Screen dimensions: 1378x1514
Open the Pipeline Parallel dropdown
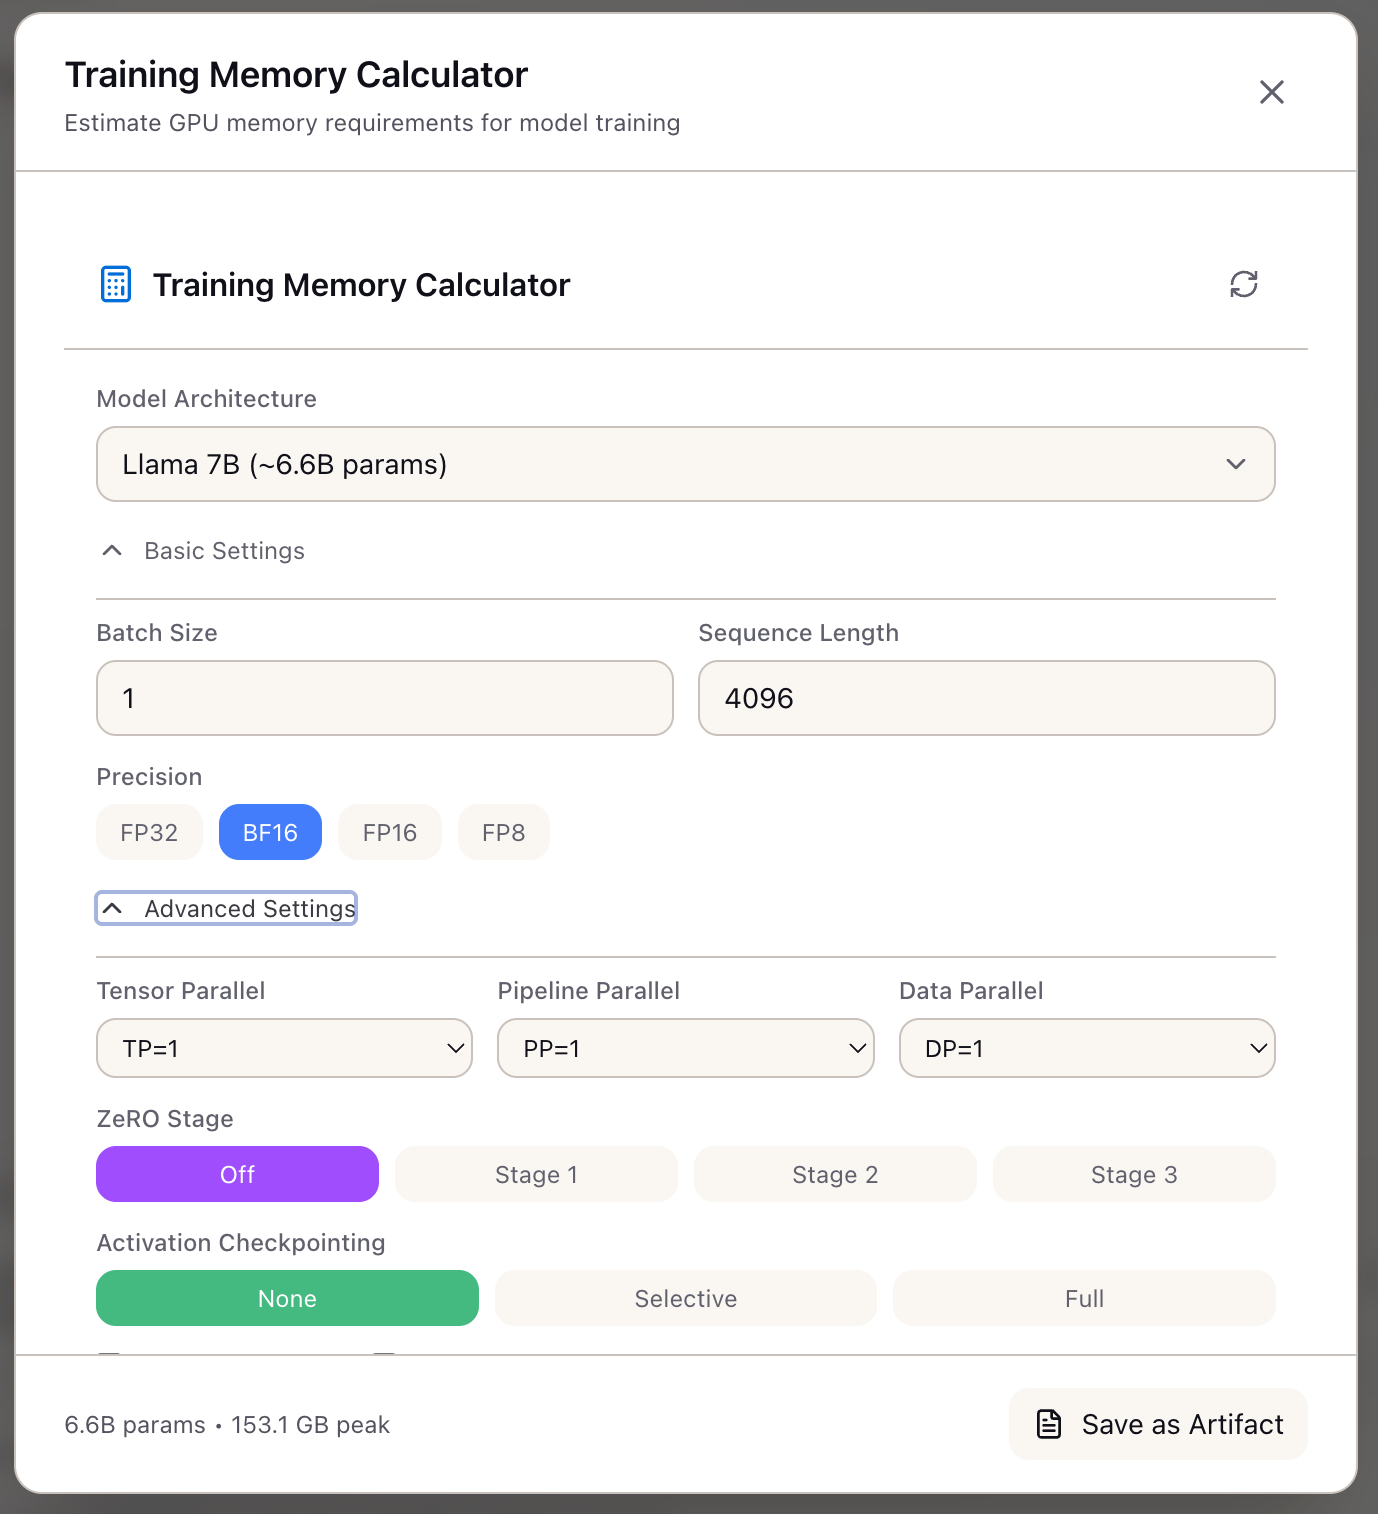point(685,1048)
